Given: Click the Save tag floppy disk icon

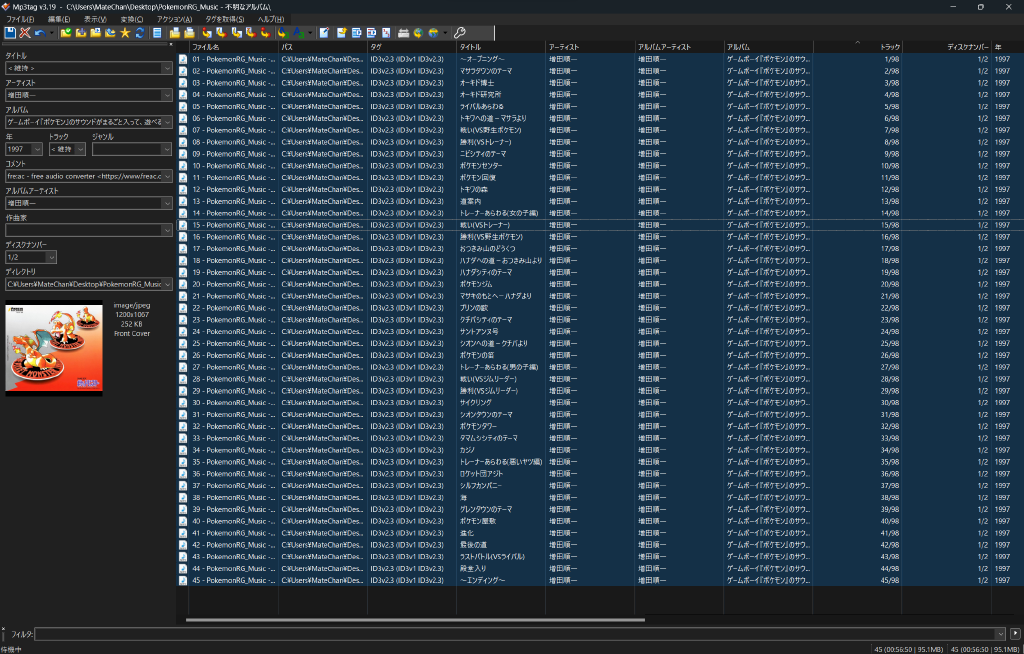Looking at the screenshot, I should point(10,33).
